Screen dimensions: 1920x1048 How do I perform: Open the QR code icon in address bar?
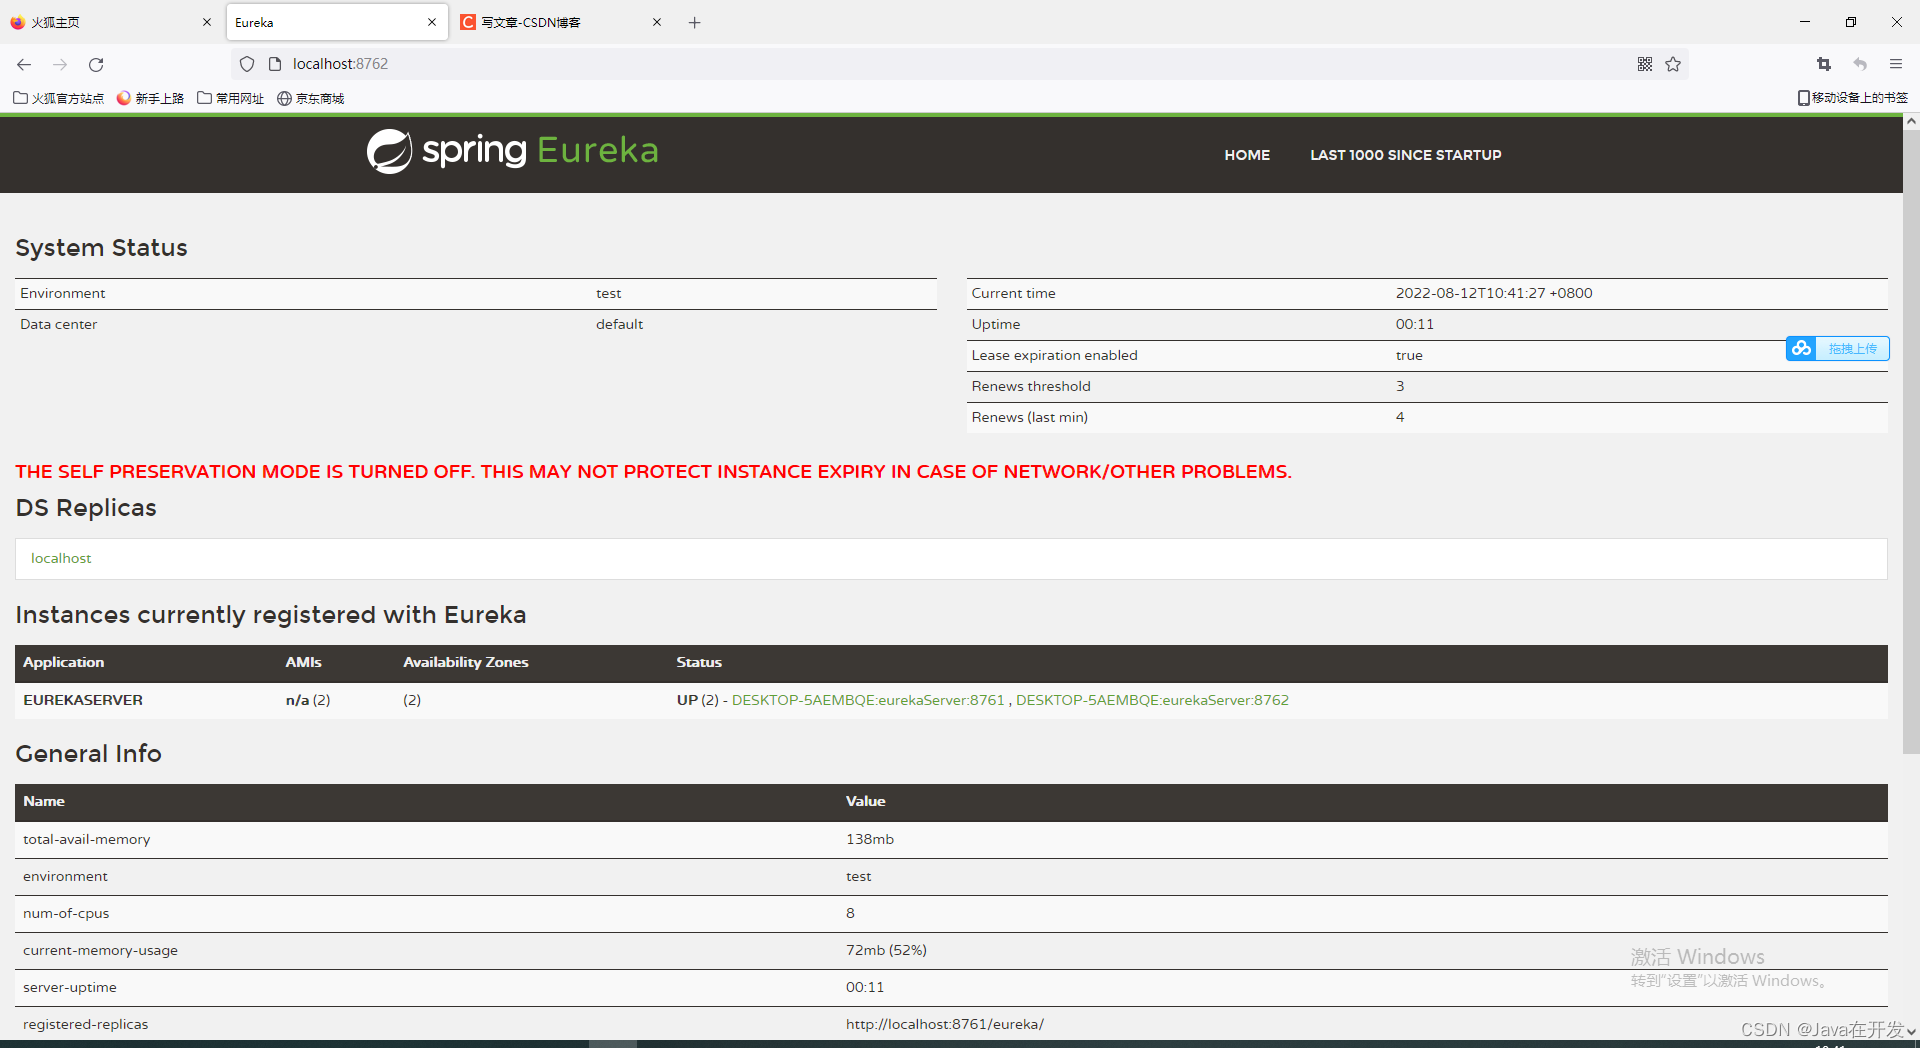tap(1645, 64)
